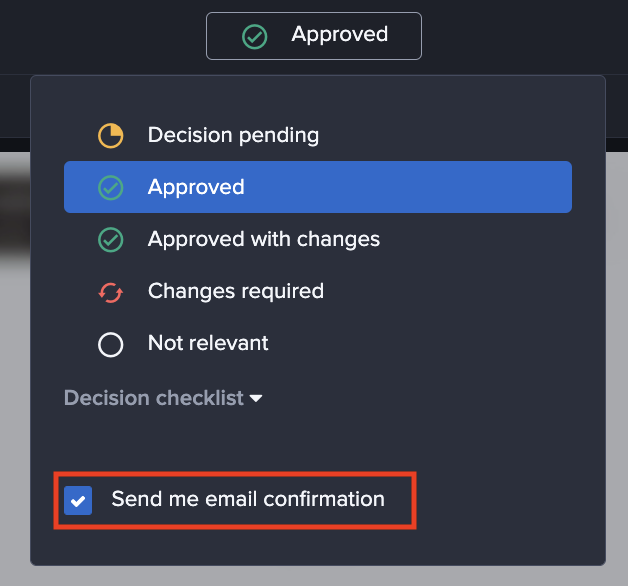Click the Send me email confirmation label
Viewport: 628px width, 586px height.
(248, 499)
